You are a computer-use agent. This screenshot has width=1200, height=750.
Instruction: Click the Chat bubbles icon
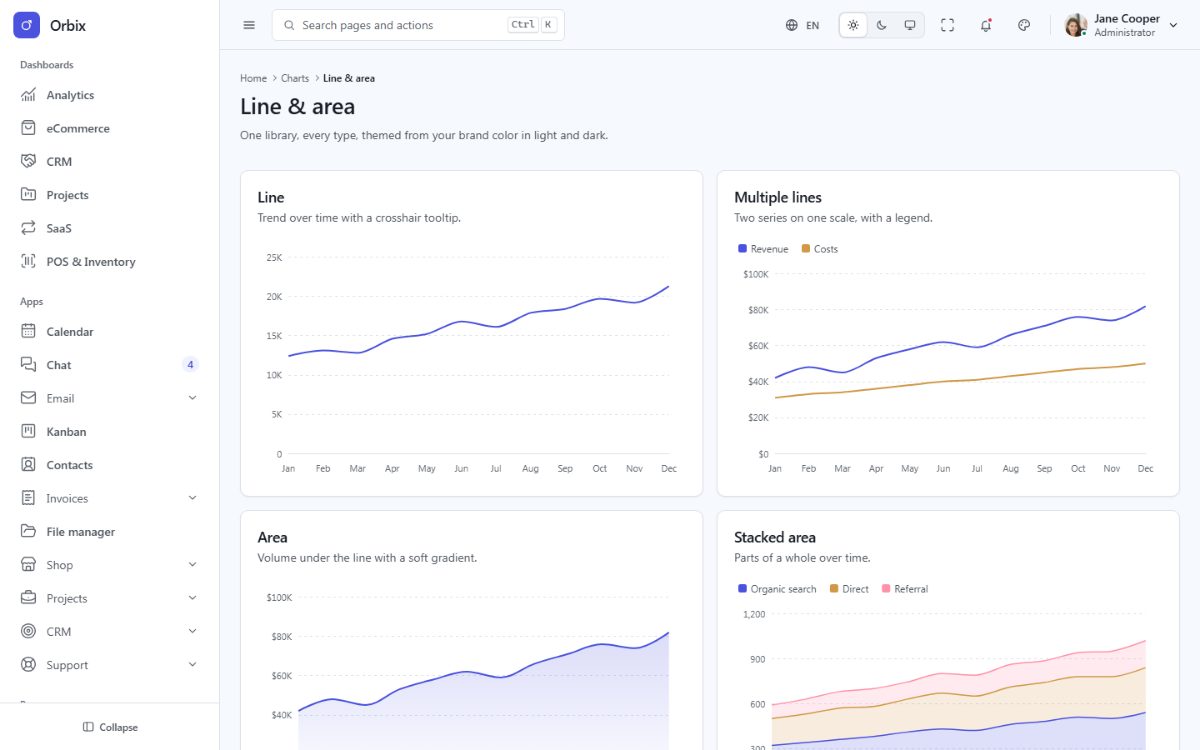[28, 365]
